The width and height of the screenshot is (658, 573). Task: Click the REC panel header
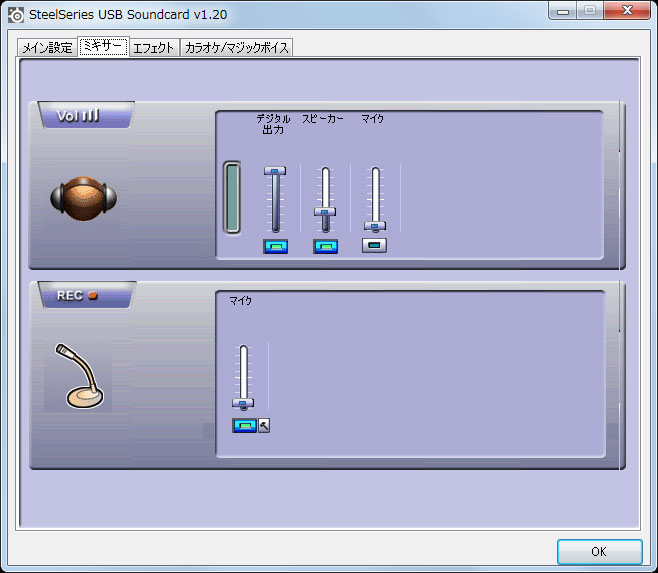click(87, 295)
